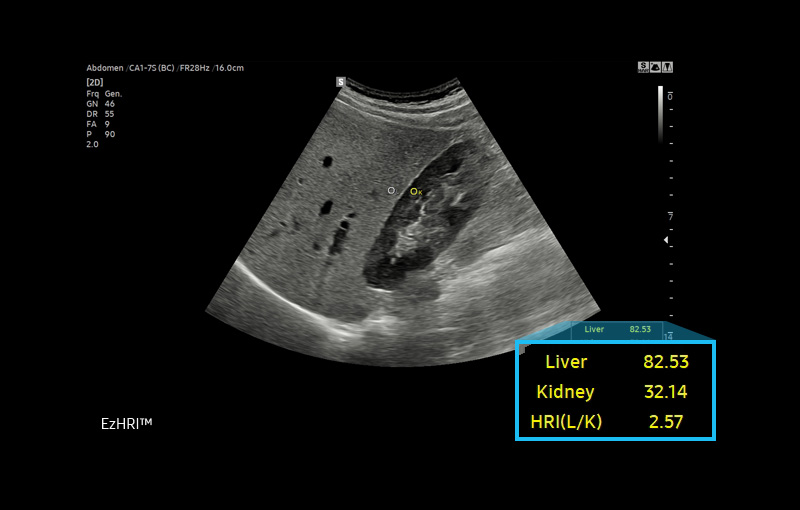
Task: Click the Frq Gen. frequency parameter
Action: coord(104,93)
